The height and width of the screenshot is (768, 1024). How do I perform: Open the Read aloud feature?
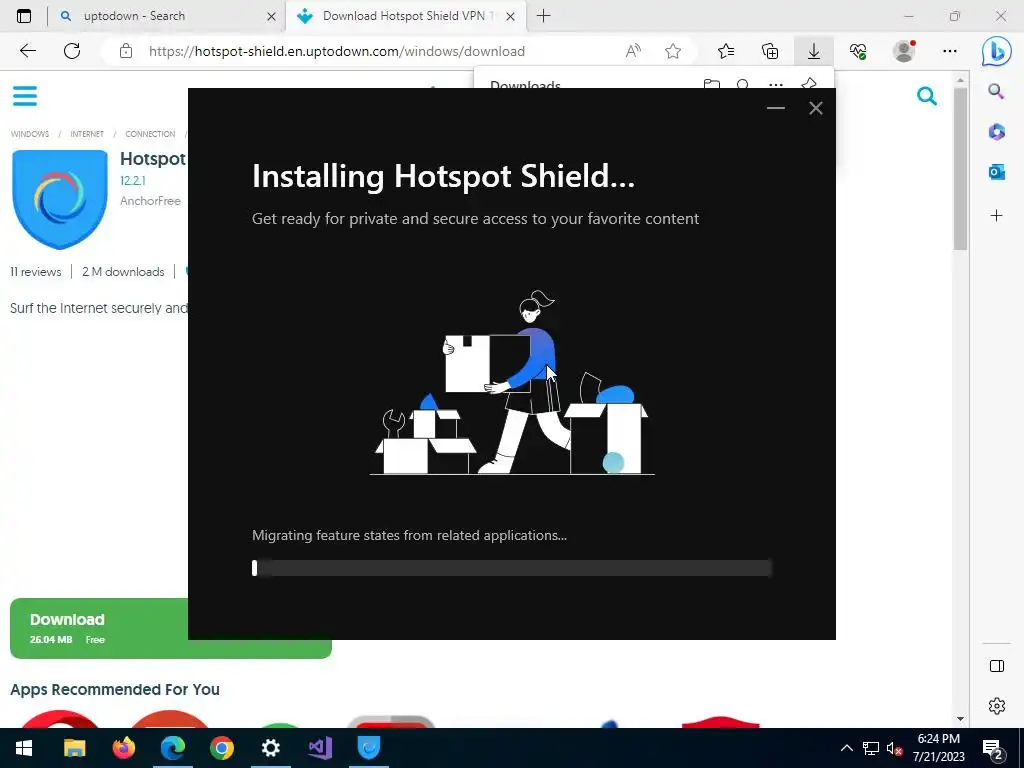(633, 51)
